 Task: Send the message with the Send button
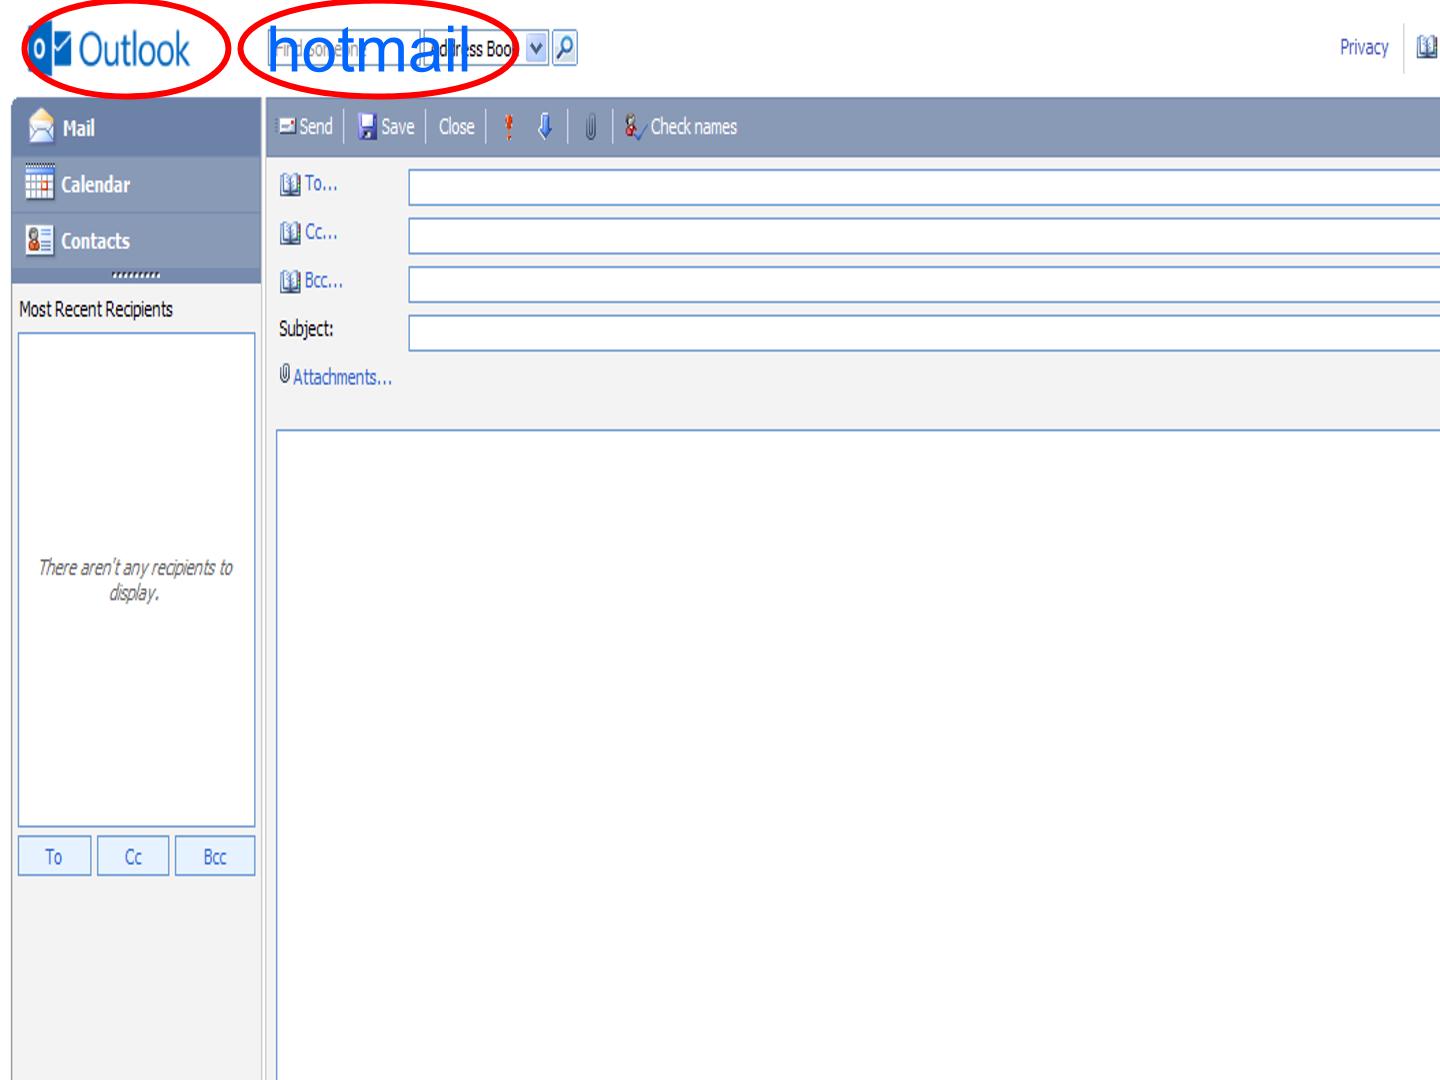(x=305, y=126)
